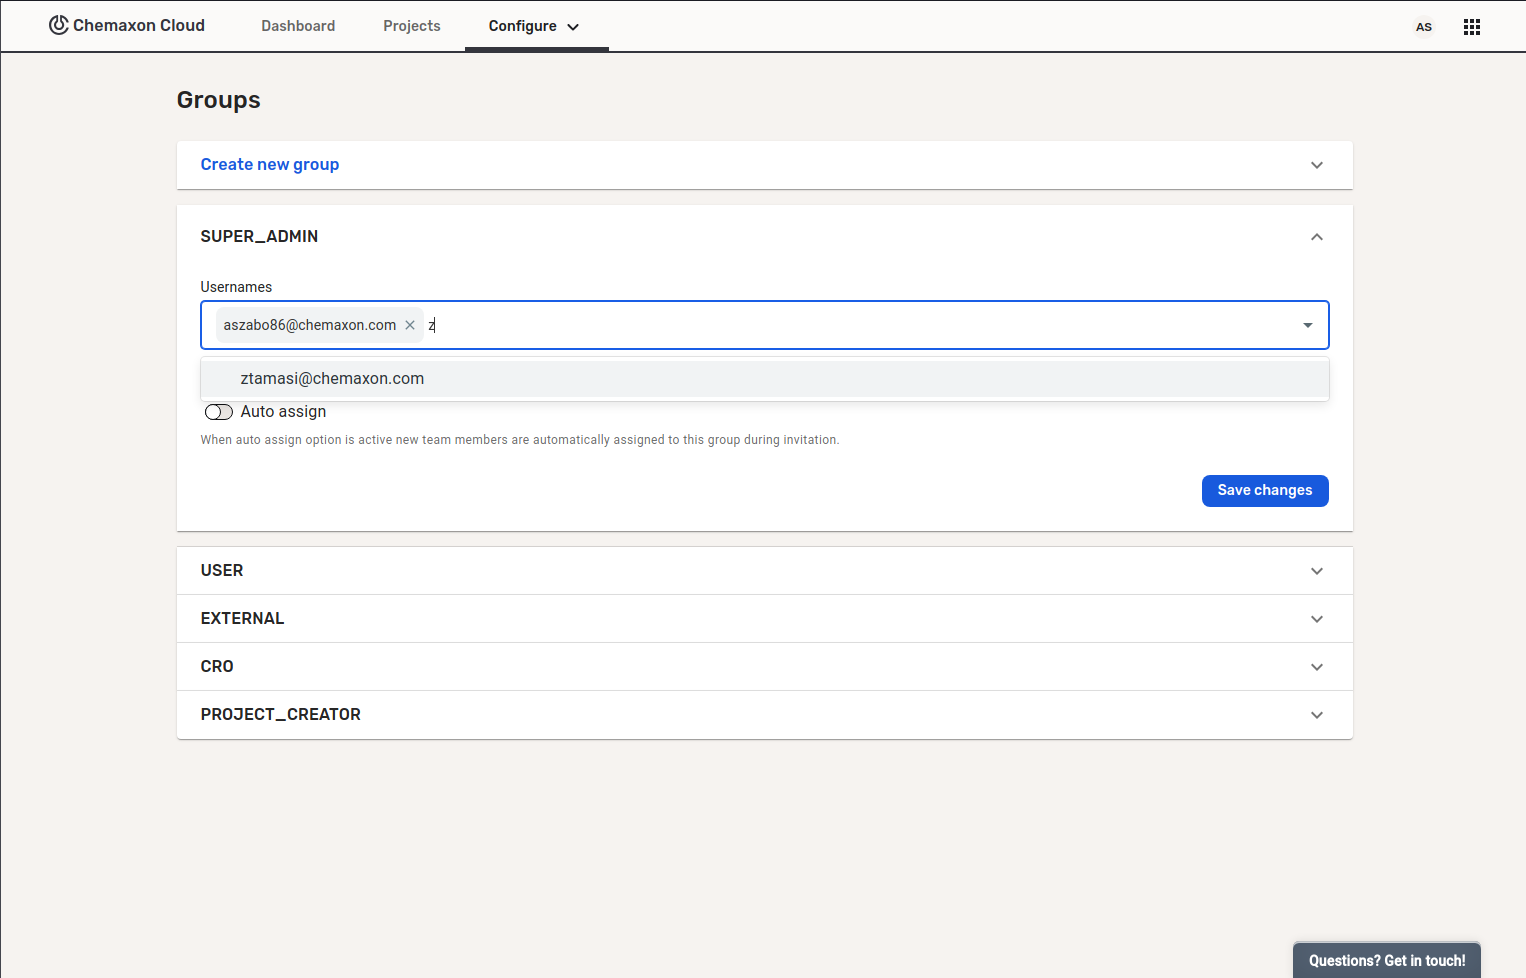Screen dimensions: 1526x978
Task: Expand the PROJECT_CREATOR group chevron
Action: pos(1316,715)
